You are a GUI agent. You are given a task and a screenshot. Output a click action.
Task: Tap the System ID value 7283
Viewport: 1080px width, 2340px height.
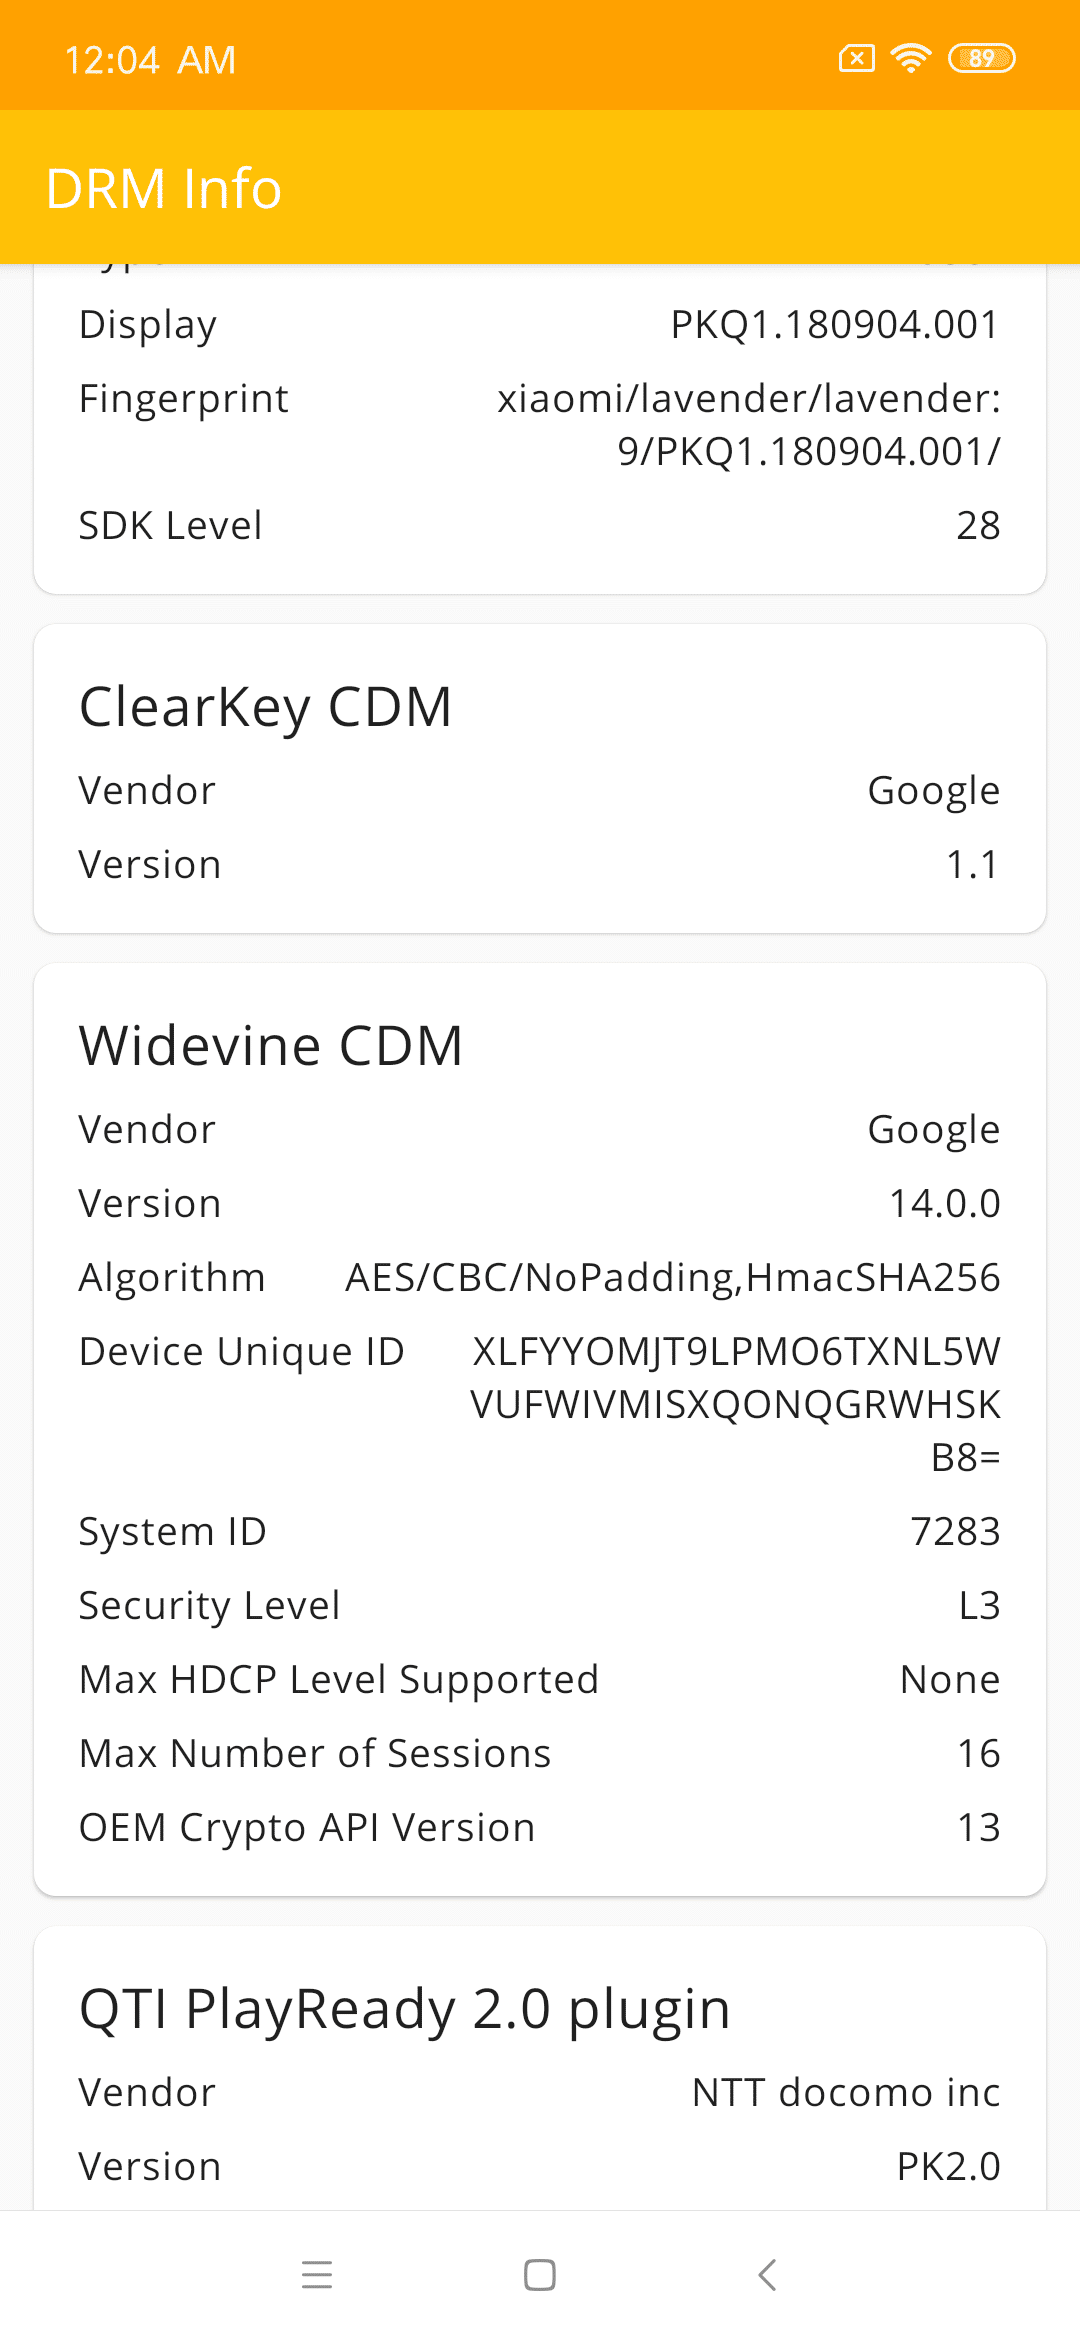click(955, 1531)
